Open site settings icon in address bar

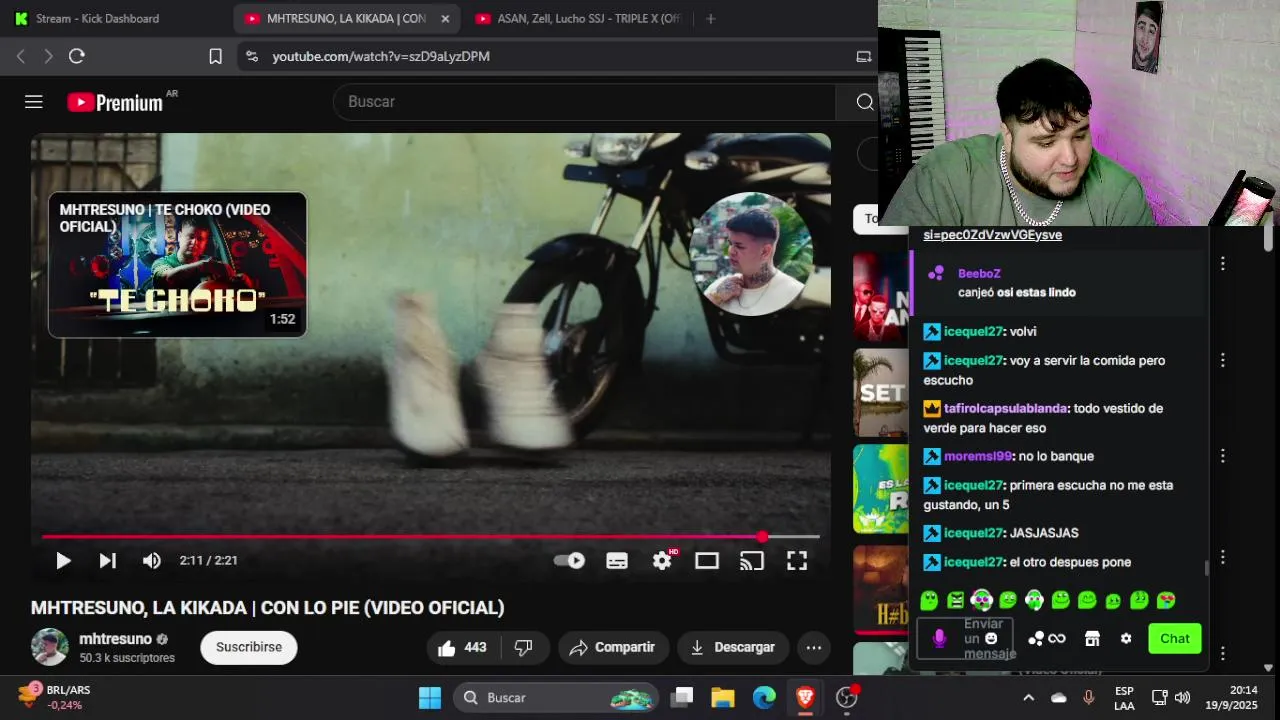pyautogui.click(x=252, y=56)
